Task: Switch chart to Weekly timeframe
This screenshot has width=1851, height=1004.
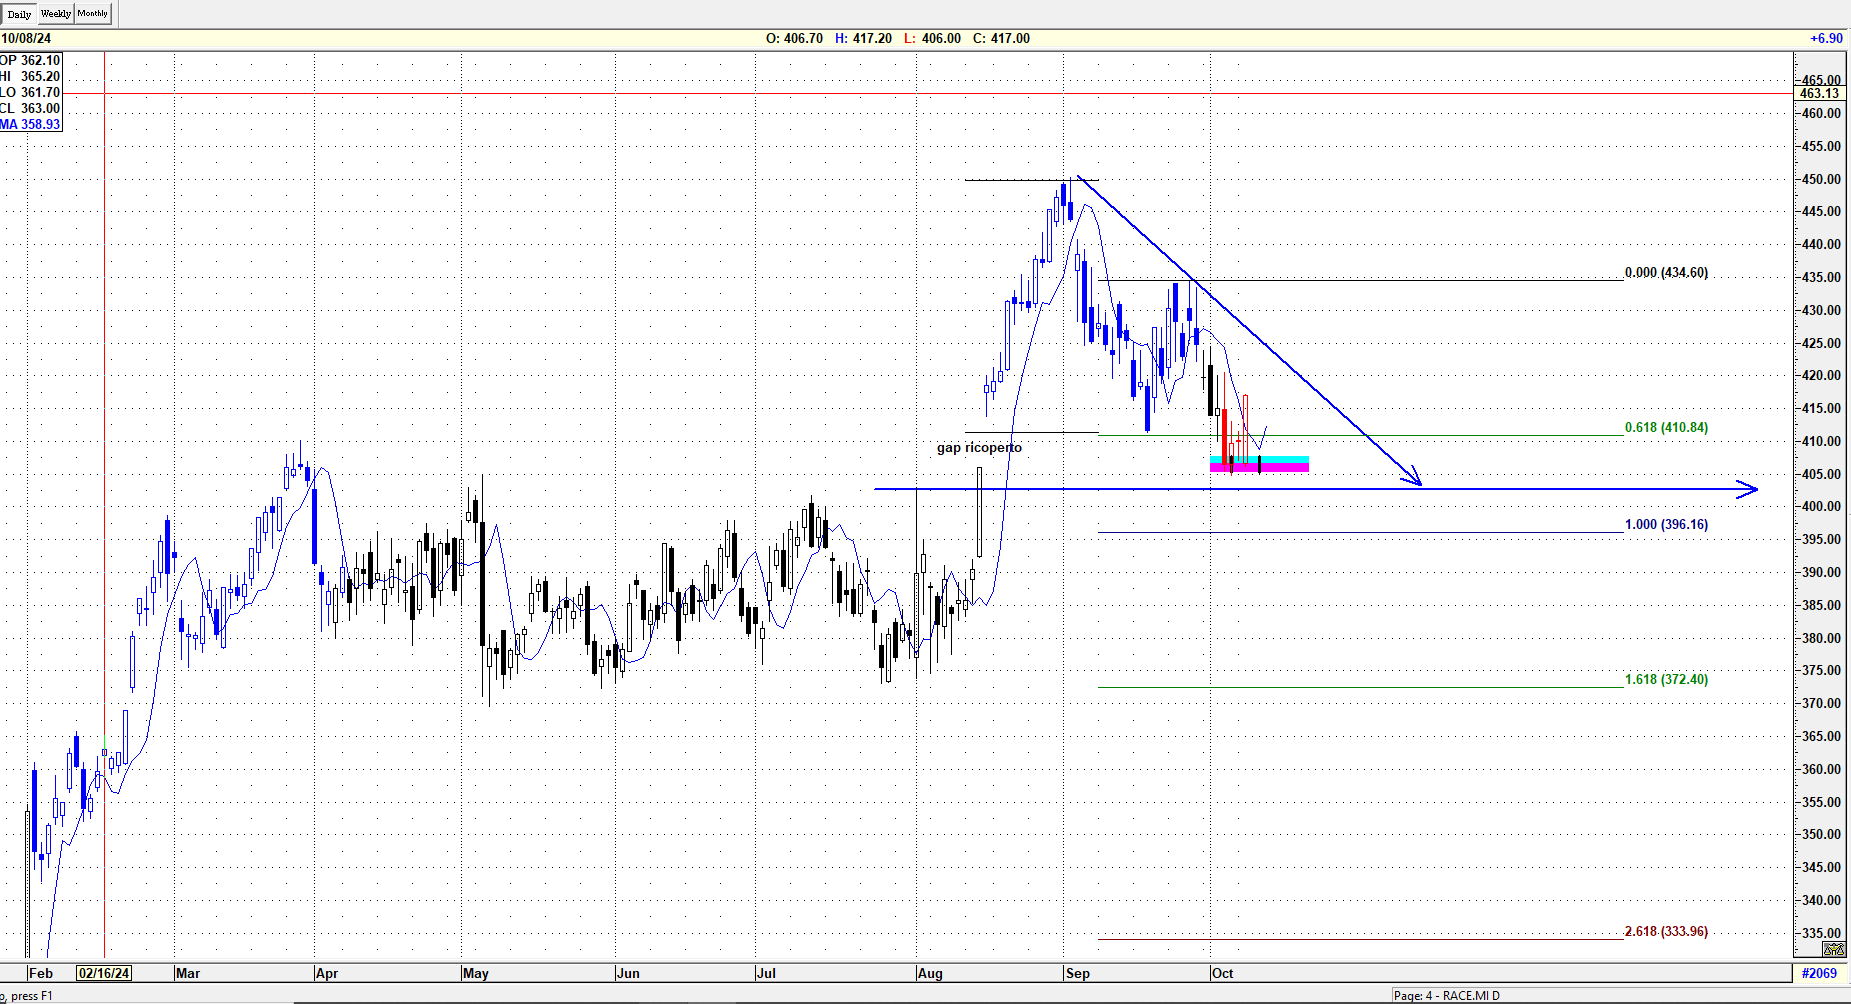Action: pos(55,14)
